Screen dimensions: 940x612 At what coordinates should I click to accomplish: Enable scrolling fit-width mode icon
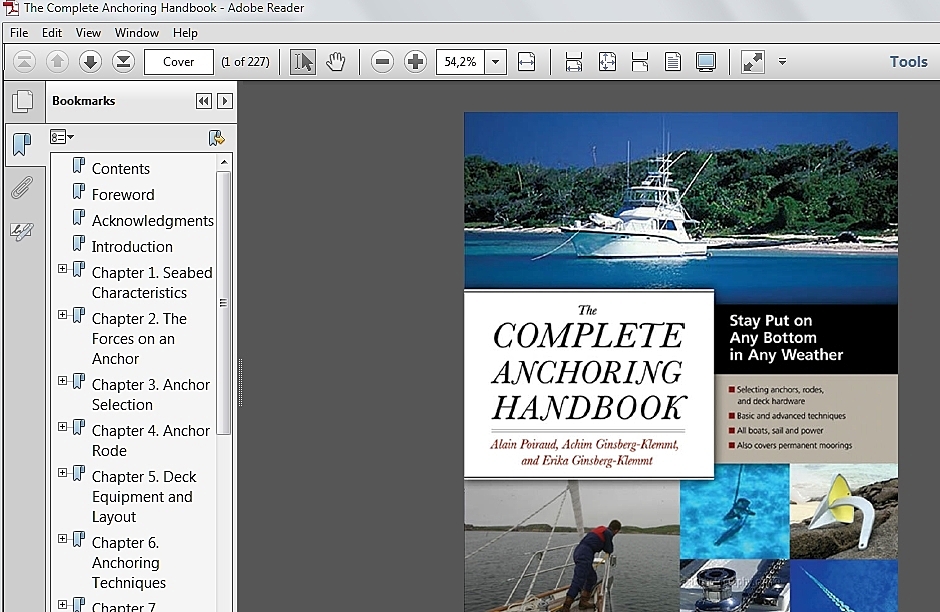(x=574, y=62)
